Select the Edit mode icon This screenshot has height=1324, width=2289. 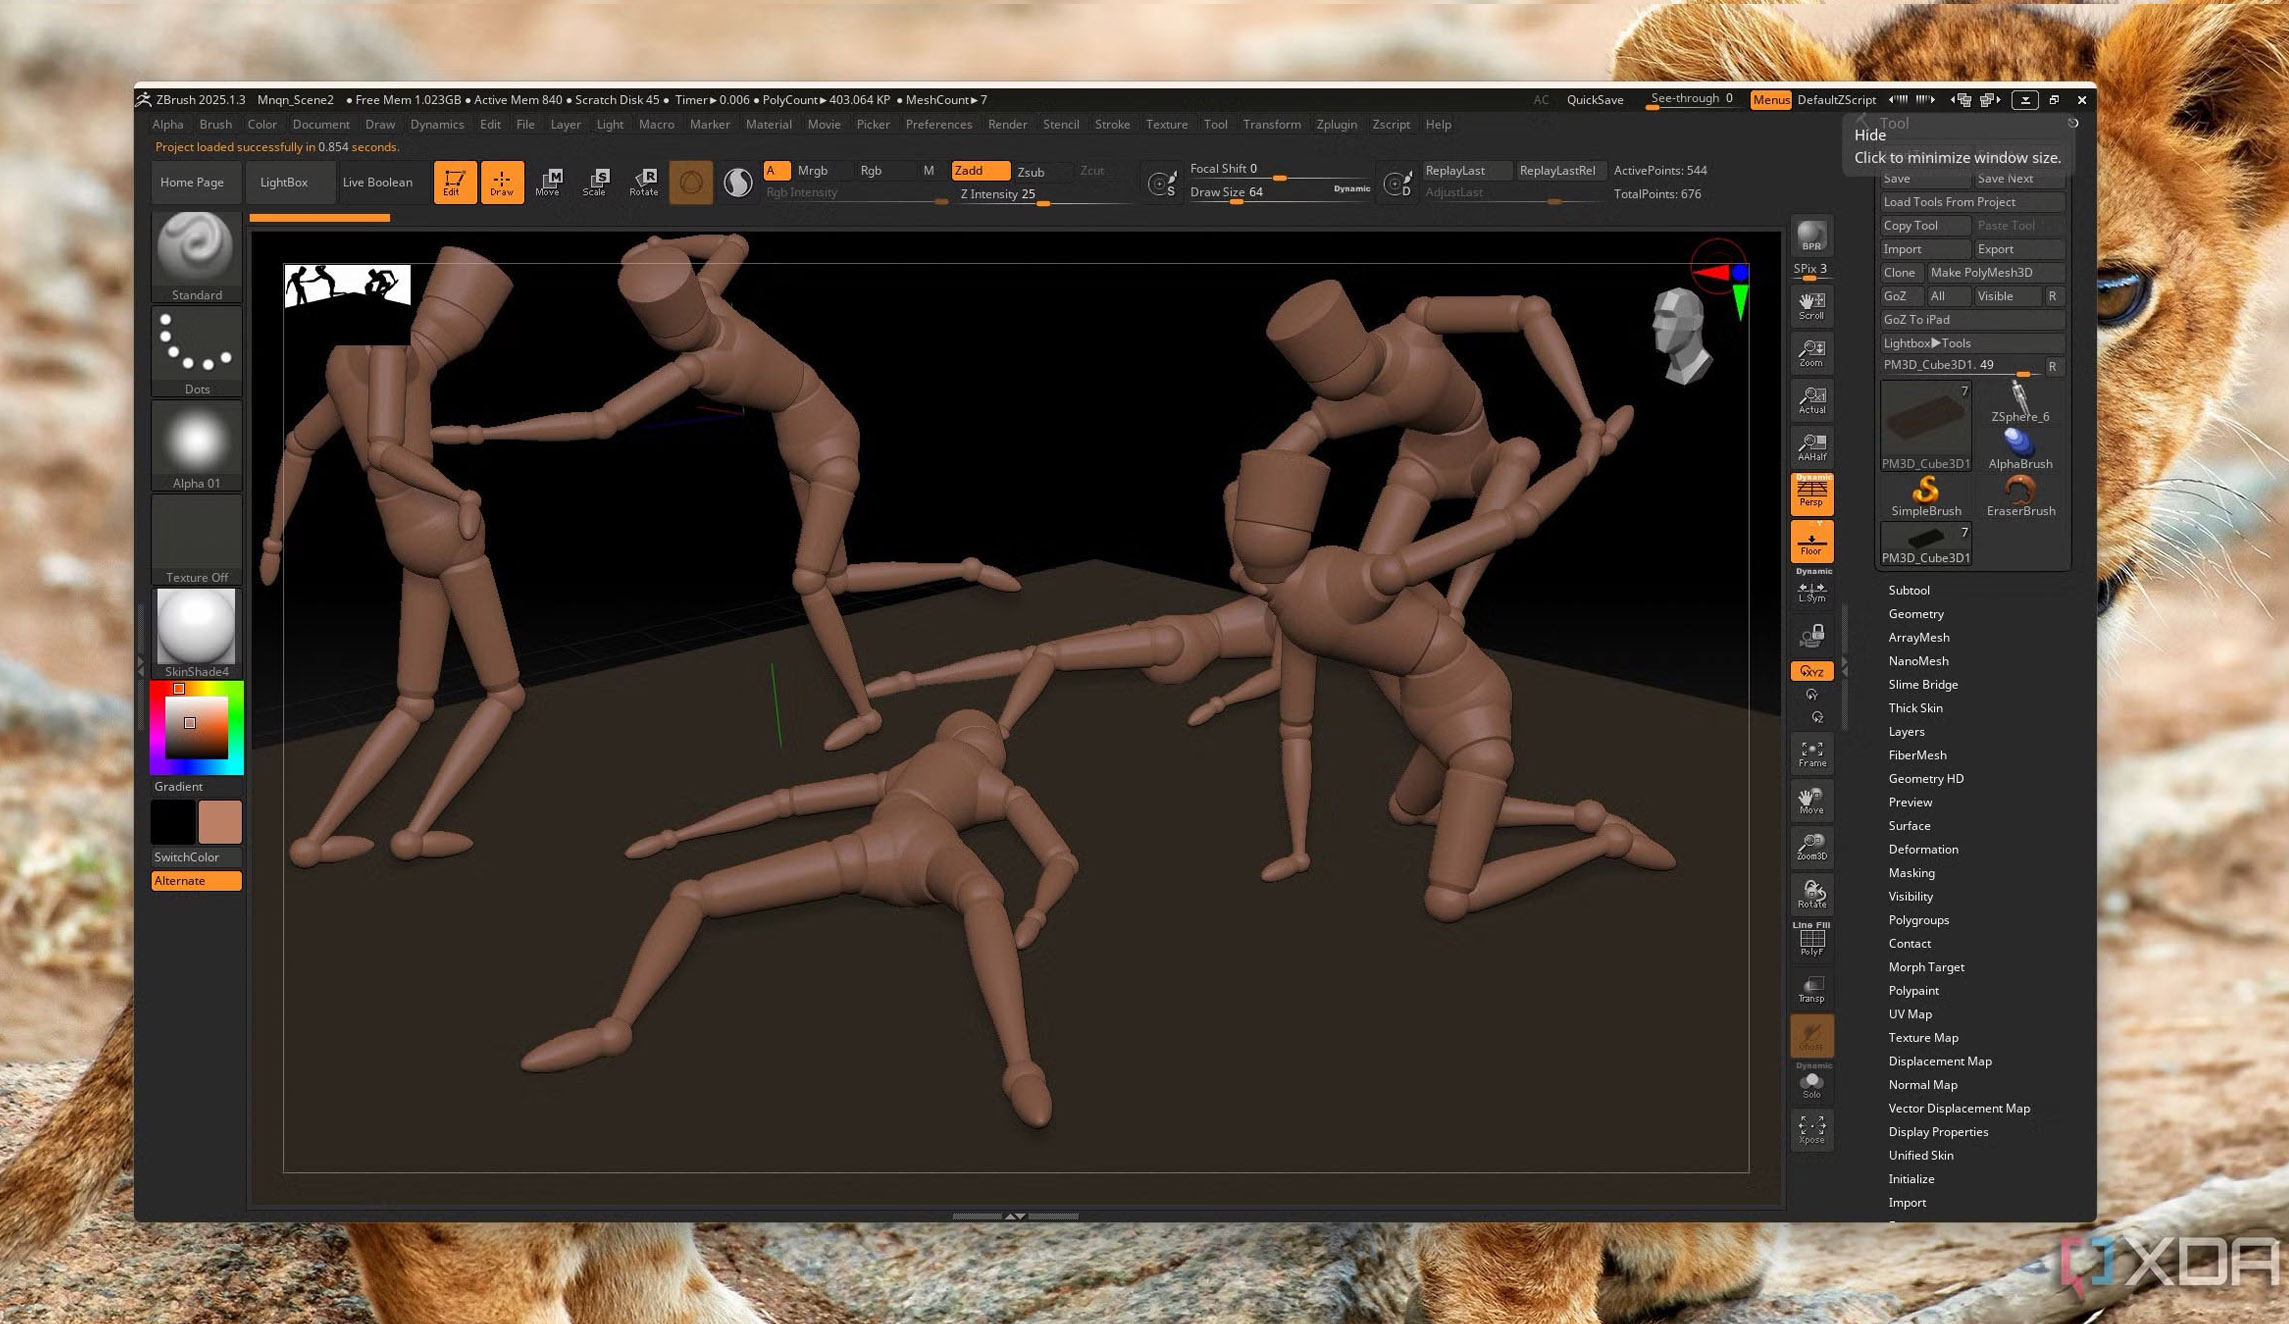tap(453, 182)
